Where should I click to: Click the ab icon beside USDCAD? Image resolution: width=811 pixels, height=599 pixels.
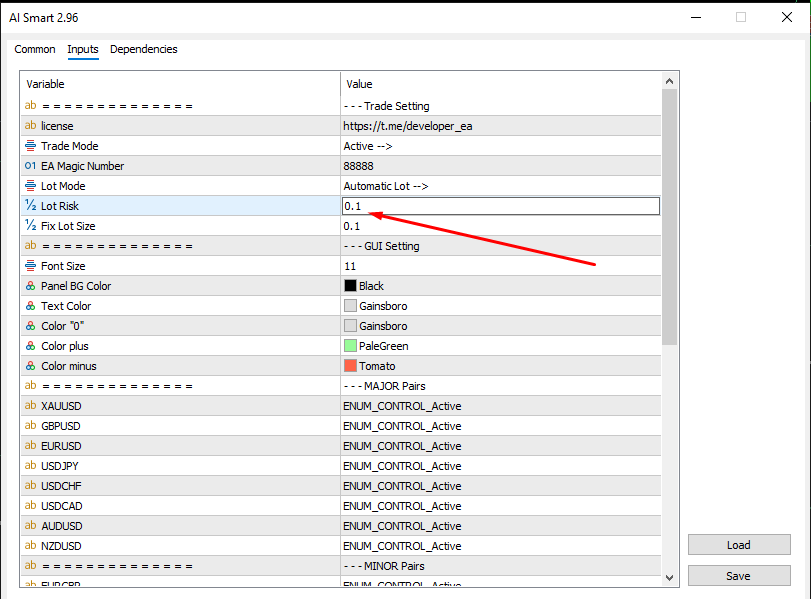pyautogui.click(x=31, y=505)
